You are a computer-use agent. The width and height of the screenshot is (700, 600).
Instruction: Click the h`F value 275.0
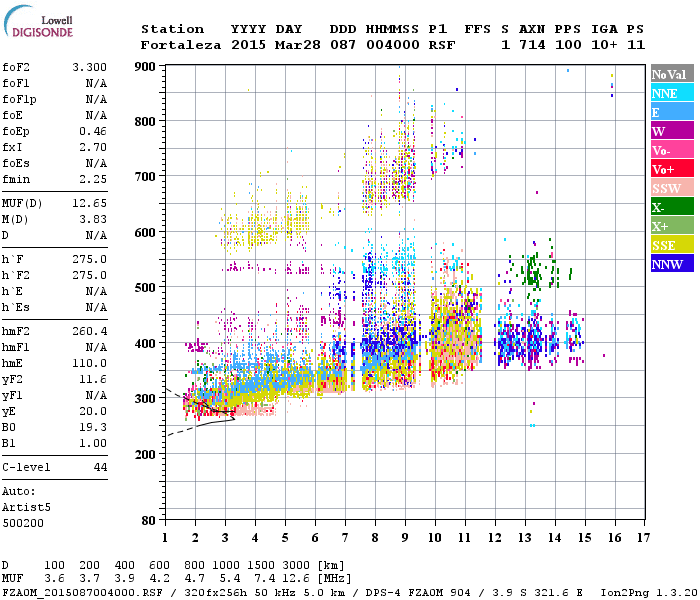coord(89,259)
